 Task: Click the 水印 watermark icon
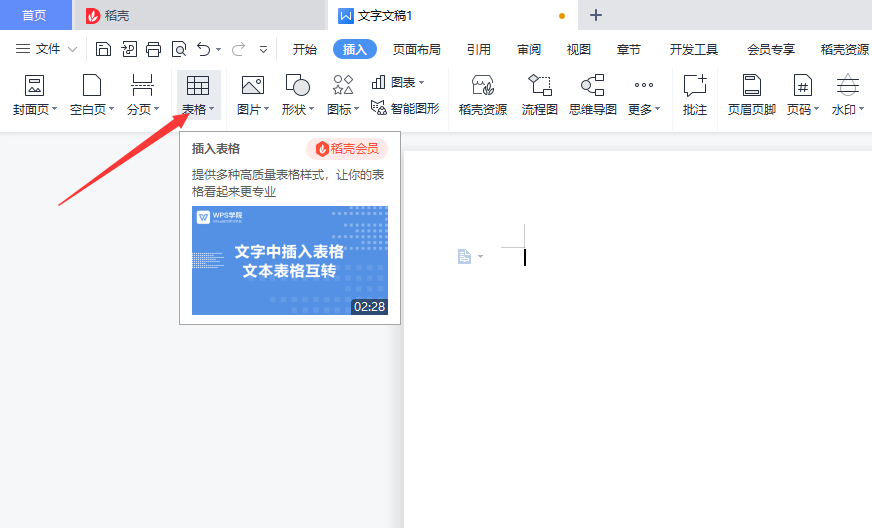tap(848, 85)
